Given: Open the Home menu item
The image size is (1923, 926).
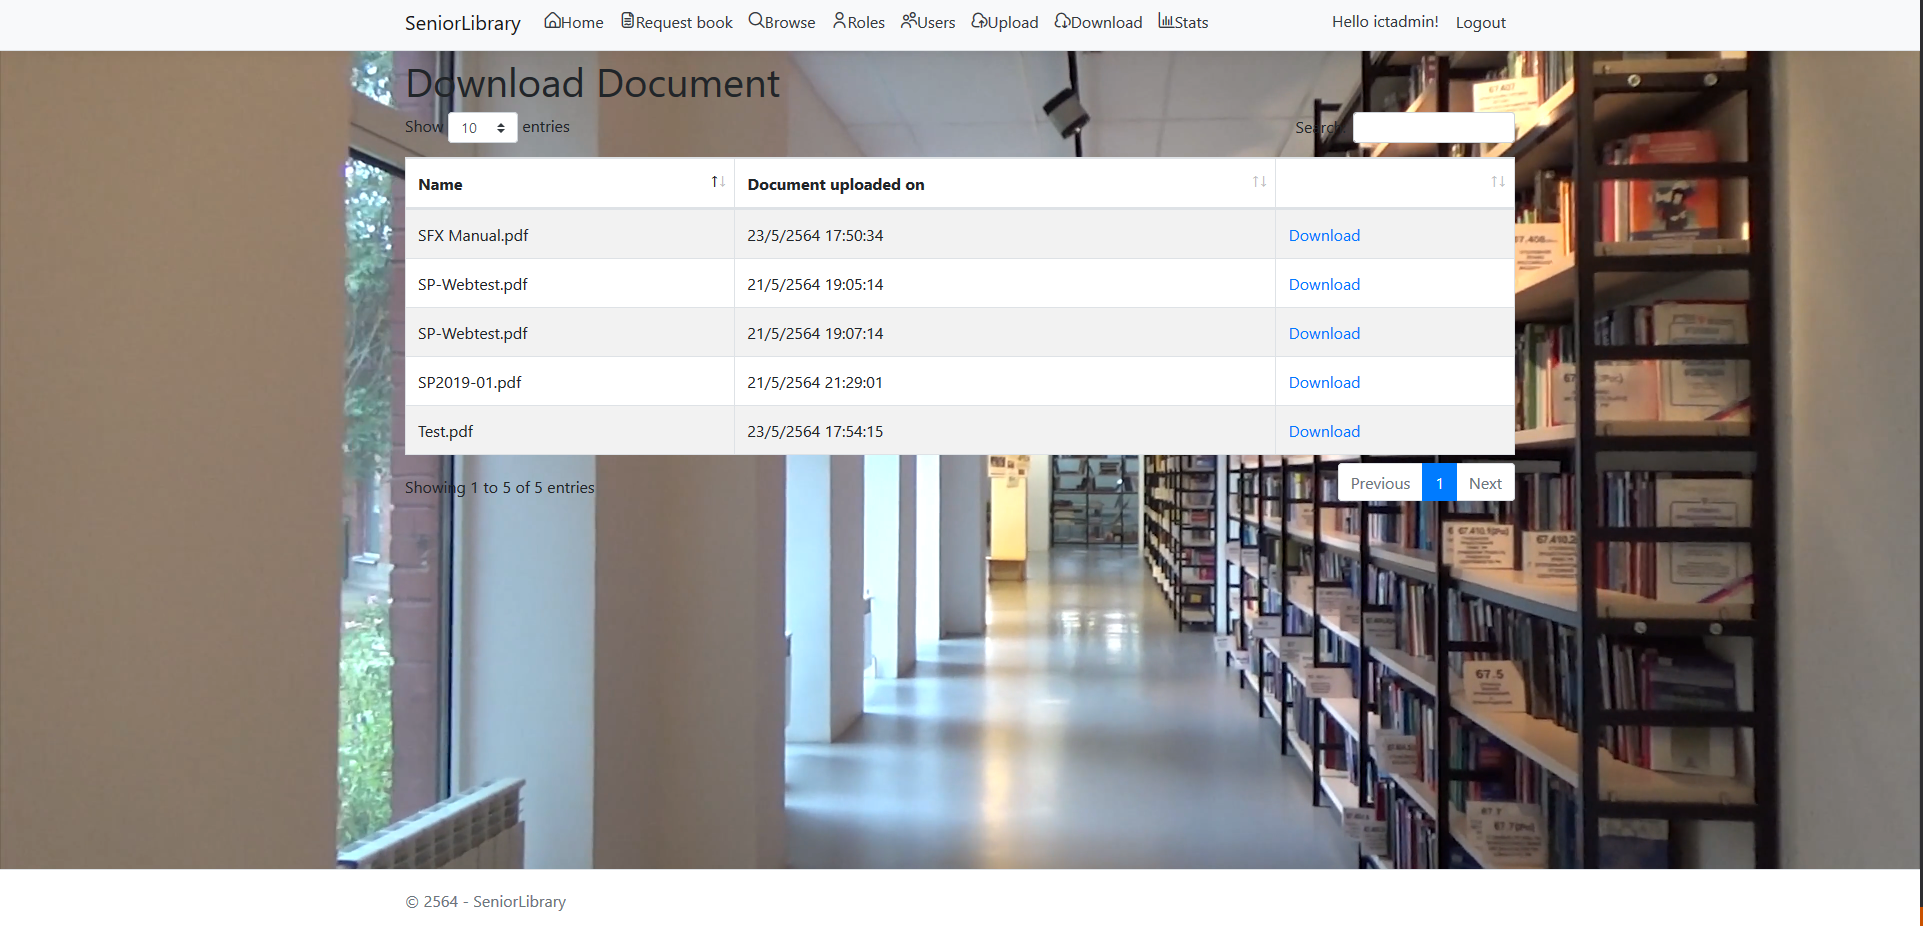Looking at the screenshot, I should pyautogui.click(x=582, y=23).
